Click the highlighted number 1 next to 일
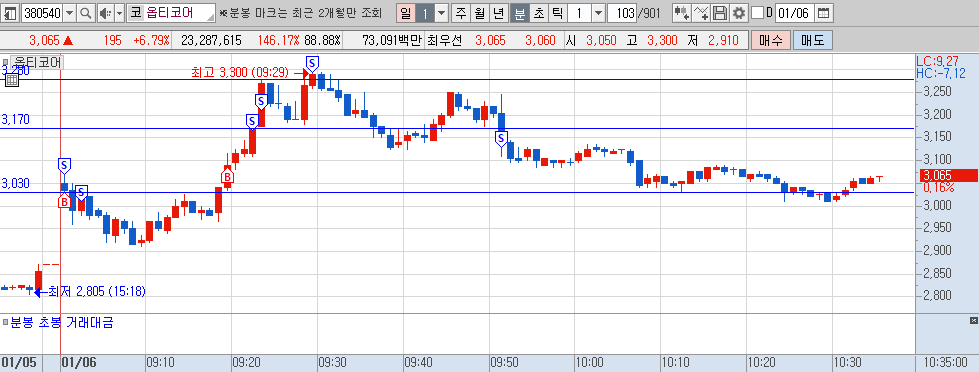The width and height of the screenshot is (979, 372). pyautogui.click(x=425, y=12)
